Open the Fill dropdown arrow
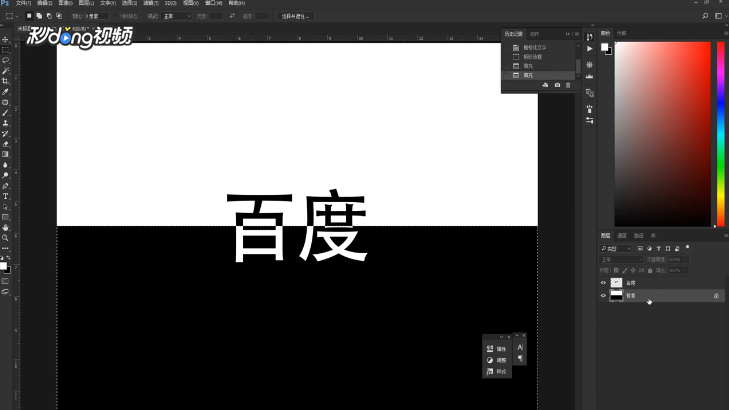This screenshot has height=410, width=729. click(x=686, y=270)
